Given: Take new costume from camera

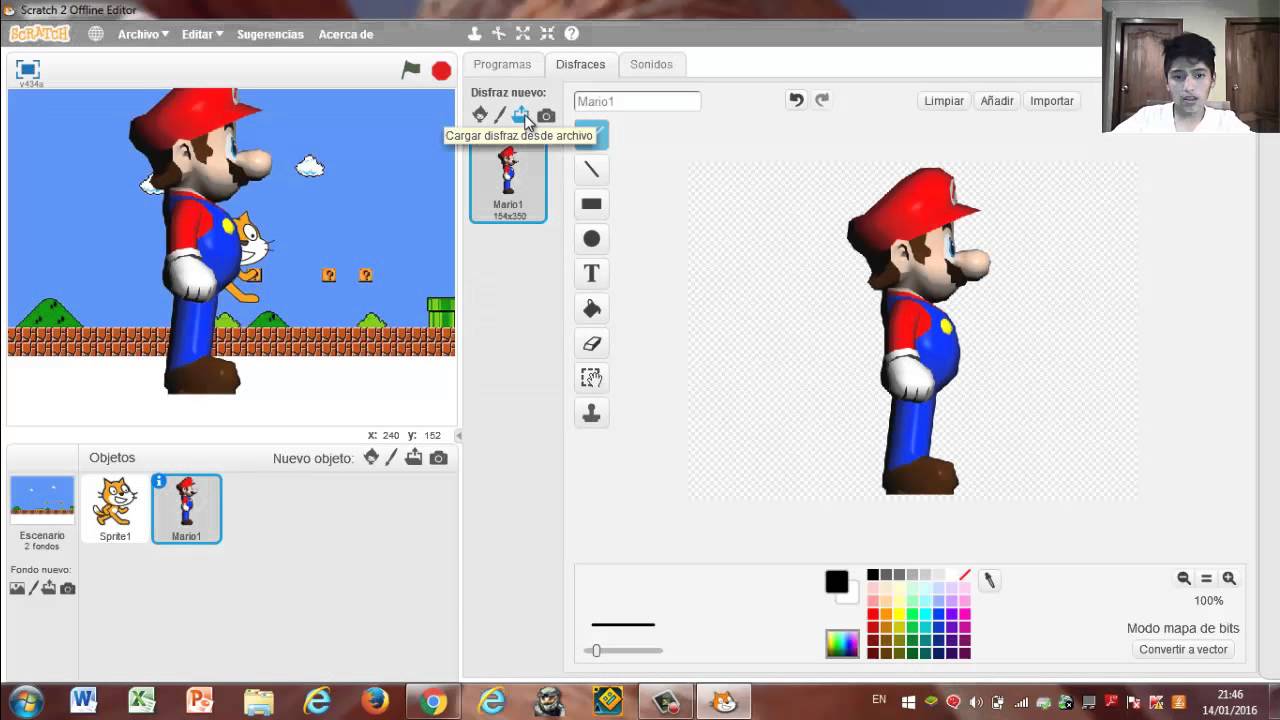Looking at the screenshot, I should tap(546, 116).
